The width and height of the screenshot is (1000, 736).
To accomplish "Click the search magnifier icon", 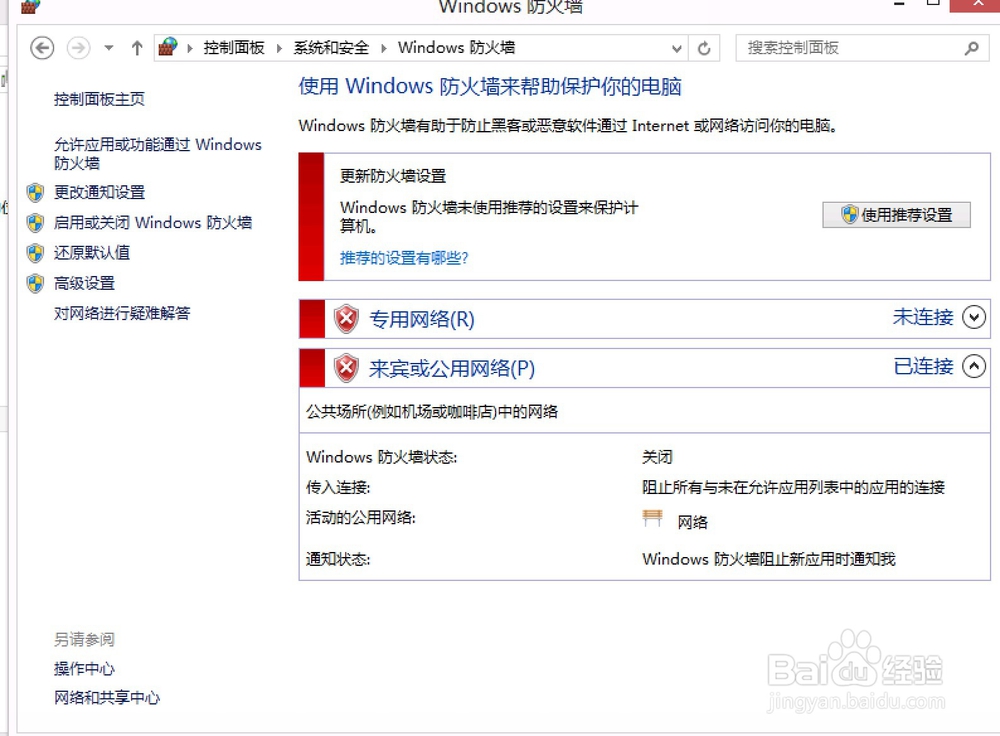I will point(971,47).
